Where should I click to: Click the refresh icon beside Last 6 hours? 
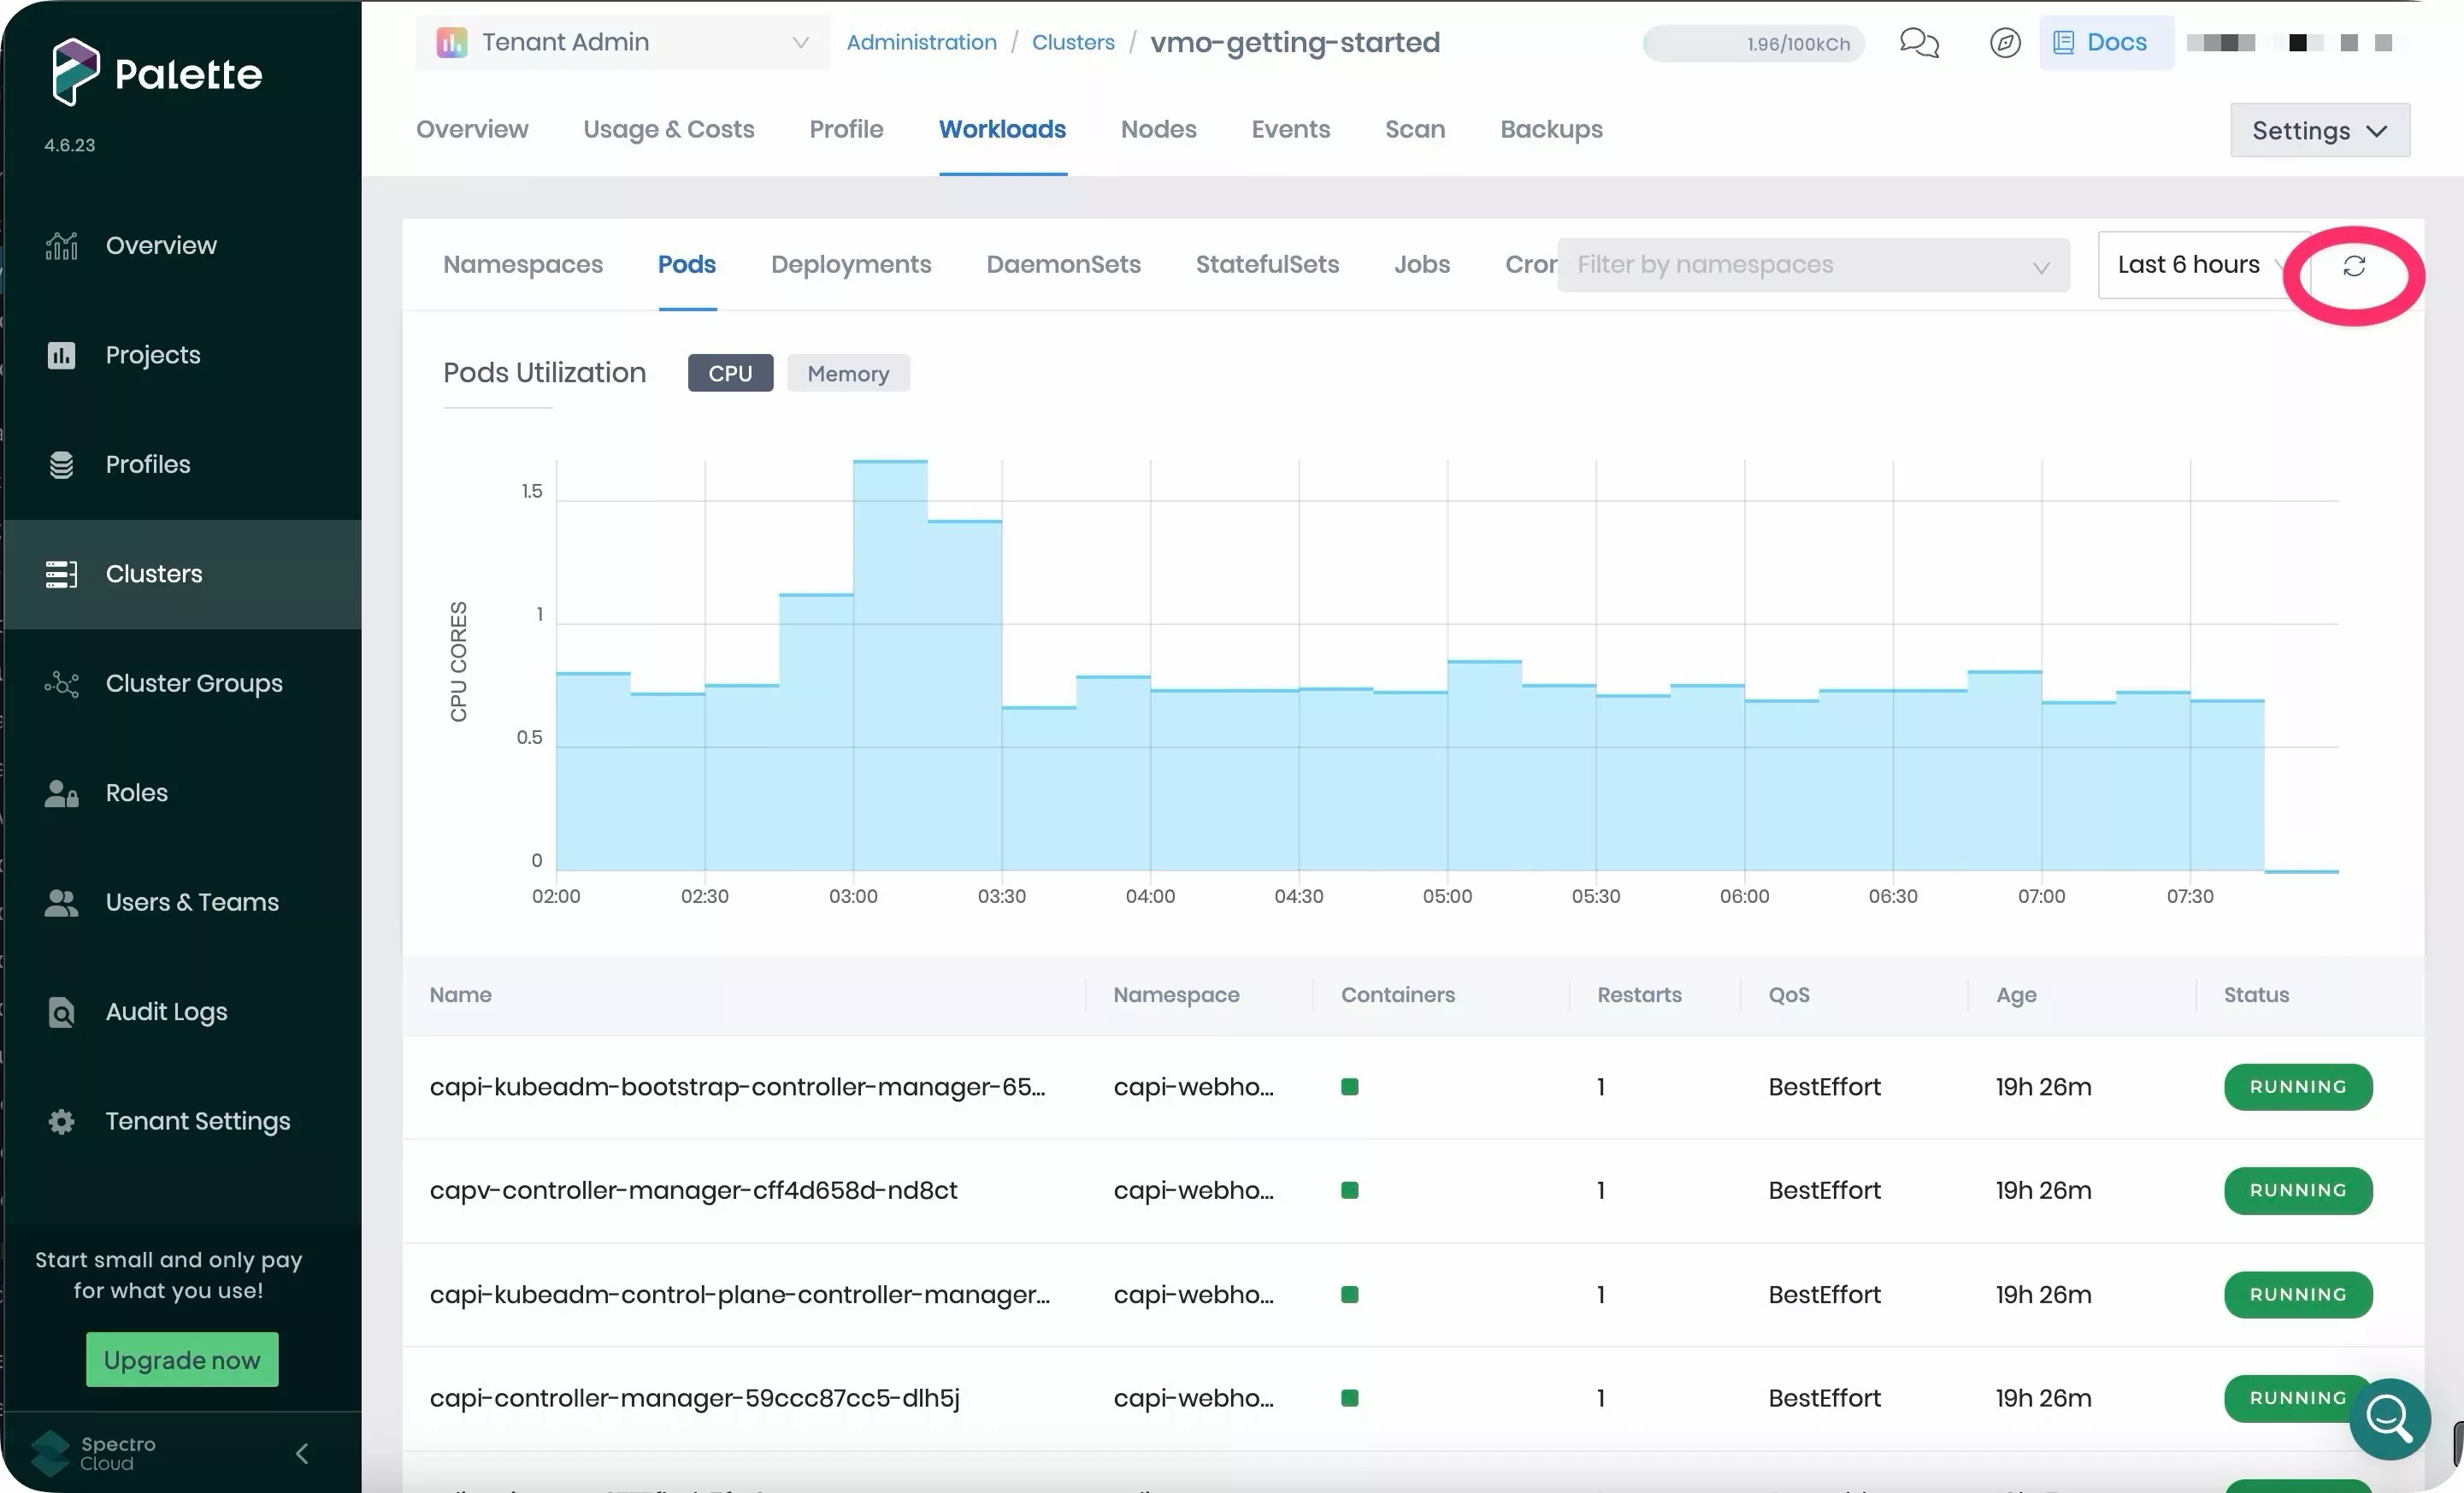[2353, 266]
